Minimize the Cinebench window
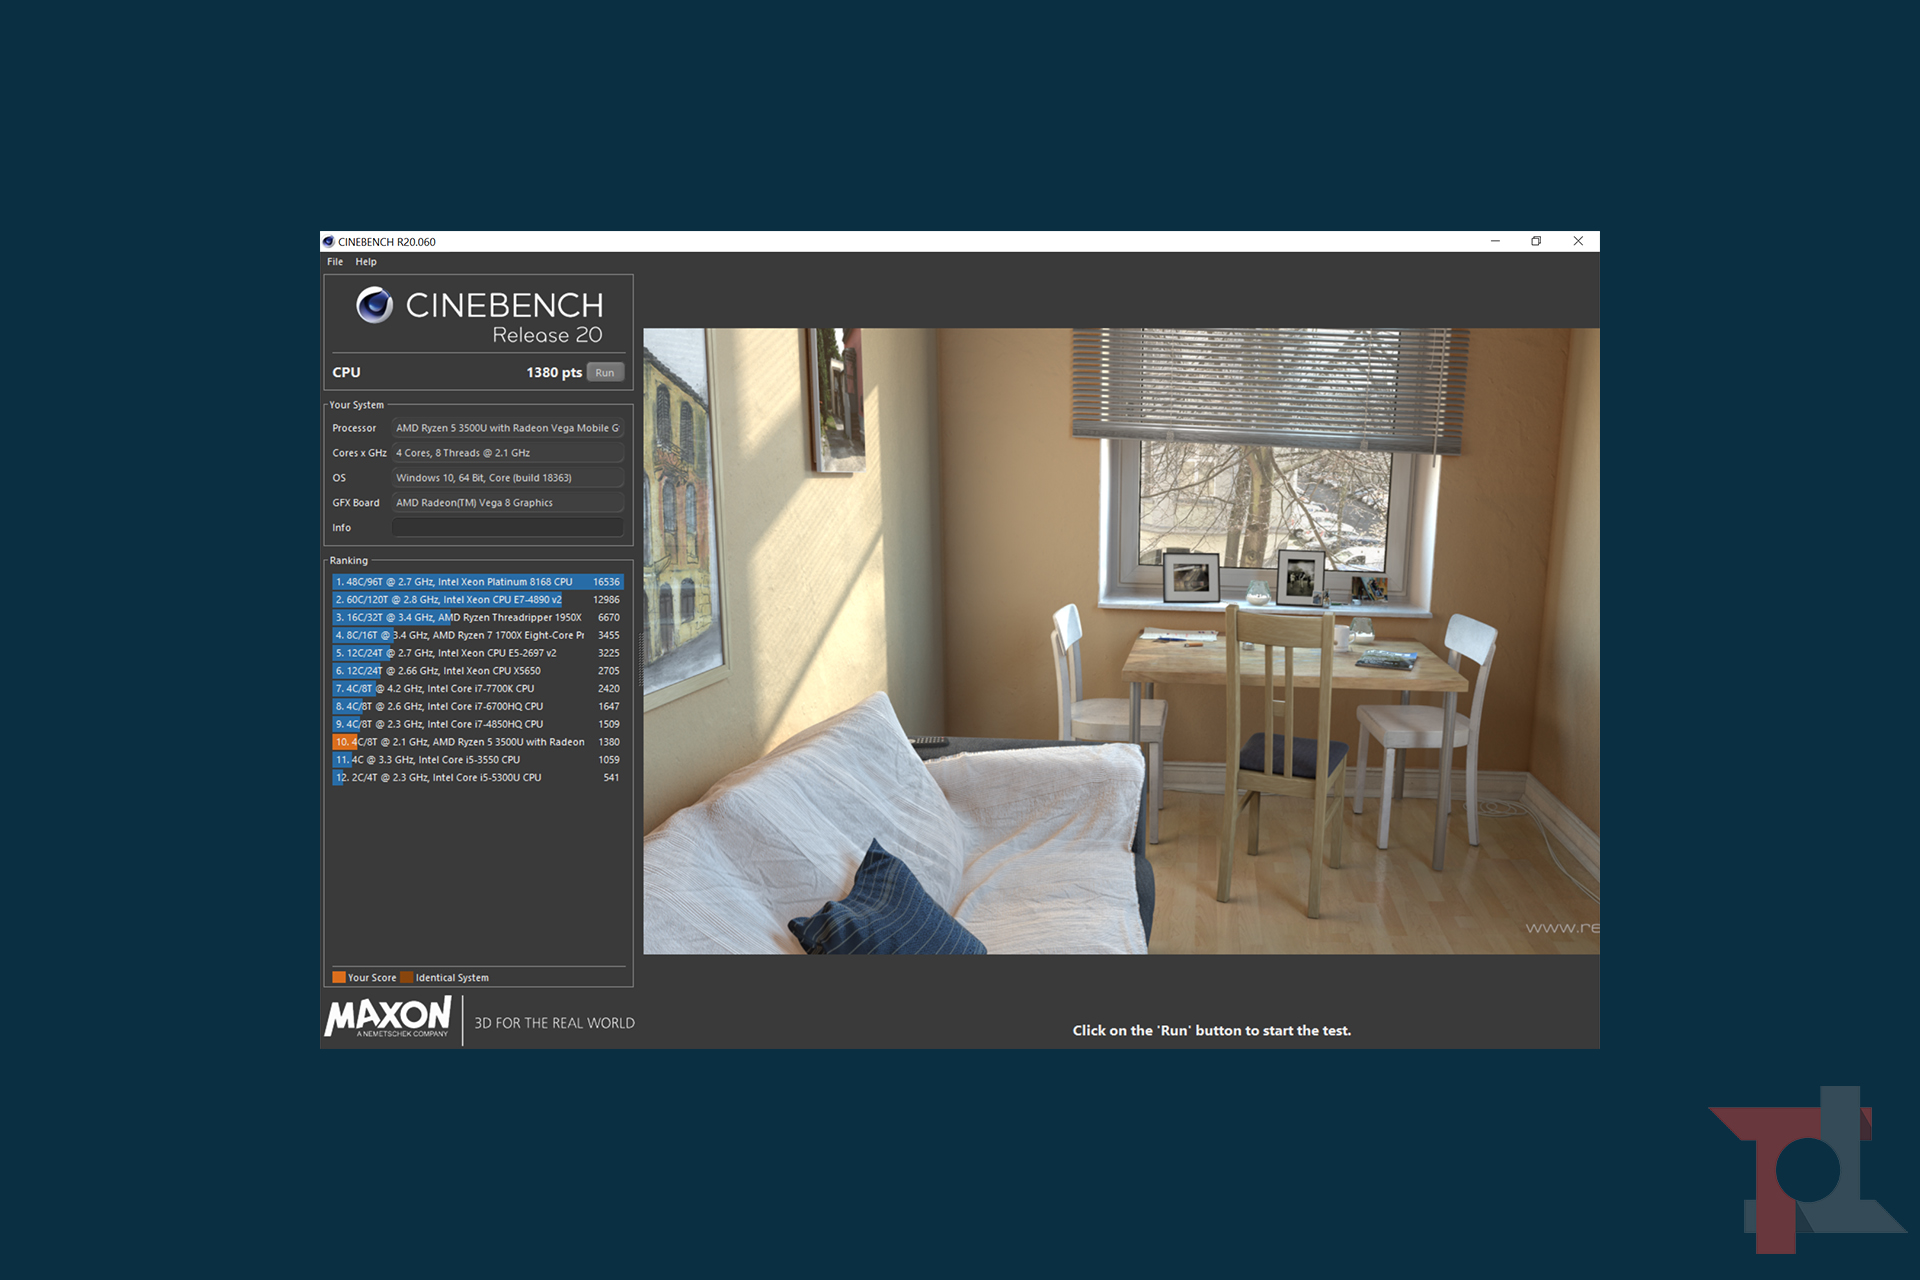The image size is (1920, 1280). tap(1495, 241)
